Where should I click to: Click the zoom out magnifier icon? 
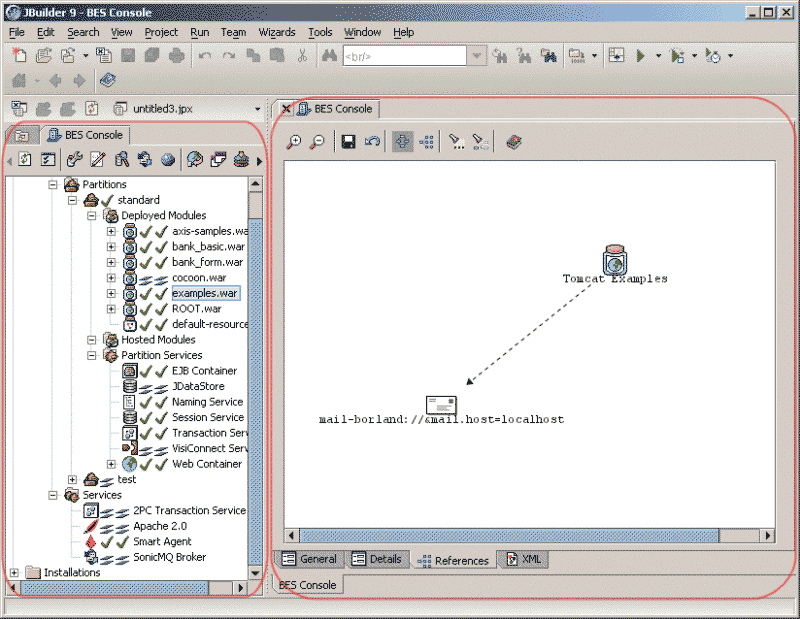[316, 143]
